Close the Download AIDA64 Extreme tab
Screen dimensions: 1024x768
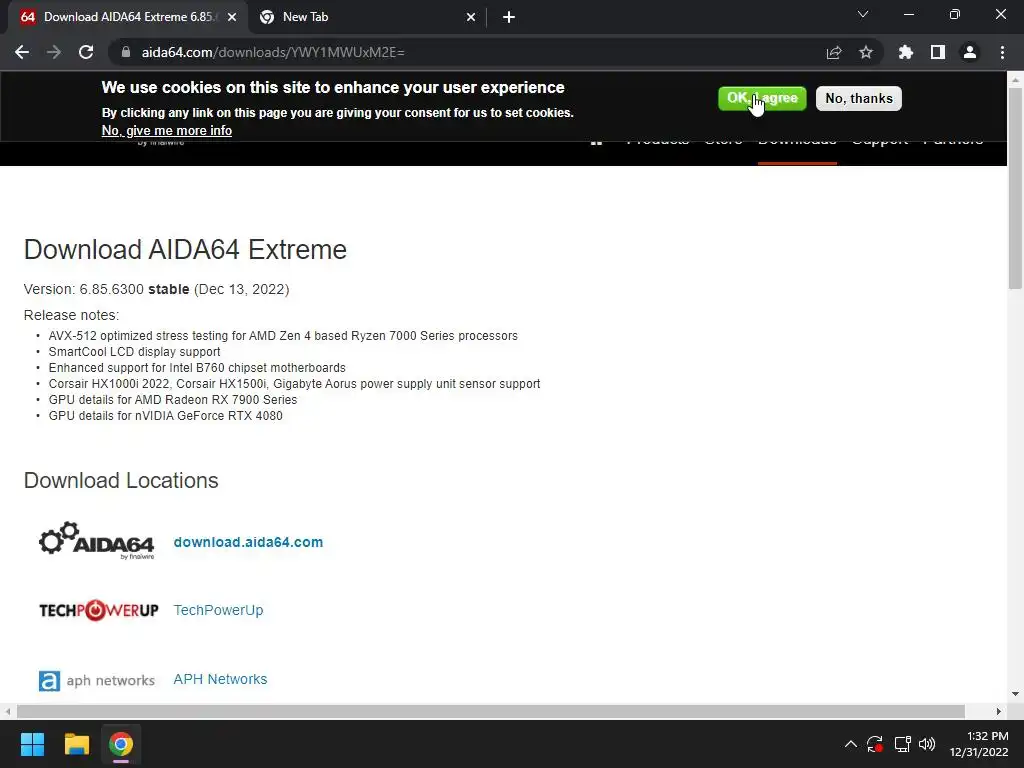[232, 17]
